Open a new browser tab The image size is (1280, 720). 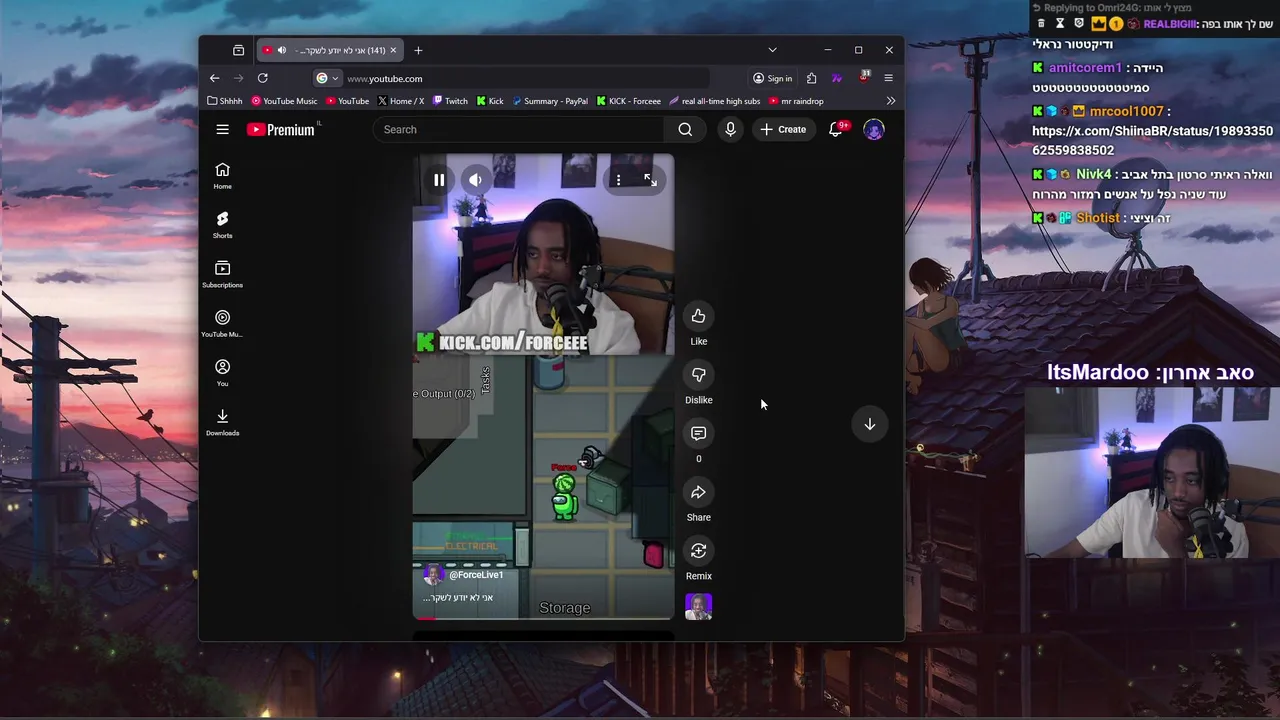[418, 50]
